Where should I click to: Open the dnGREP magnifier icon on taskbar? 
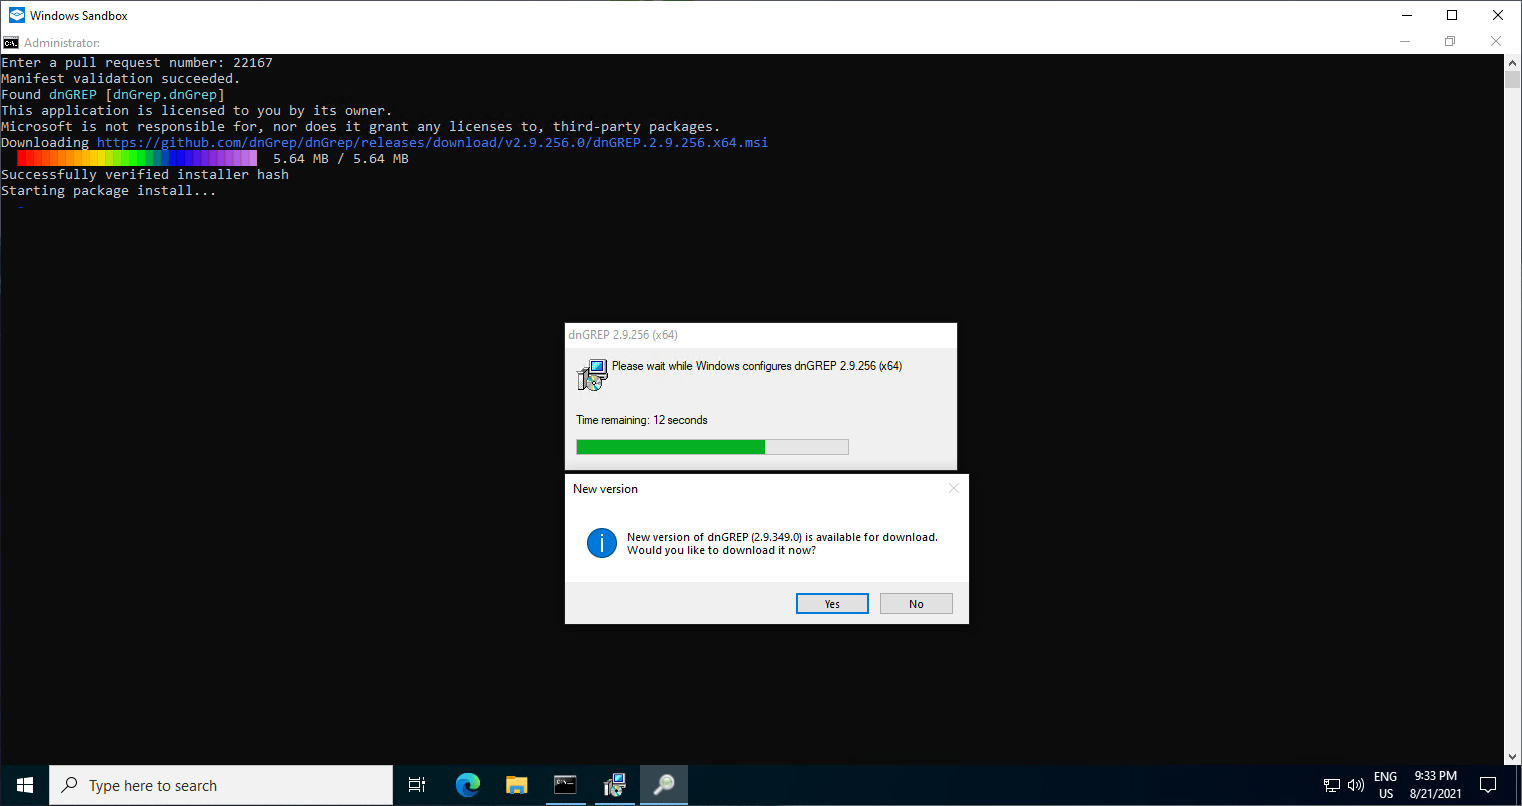pos(663,785)
